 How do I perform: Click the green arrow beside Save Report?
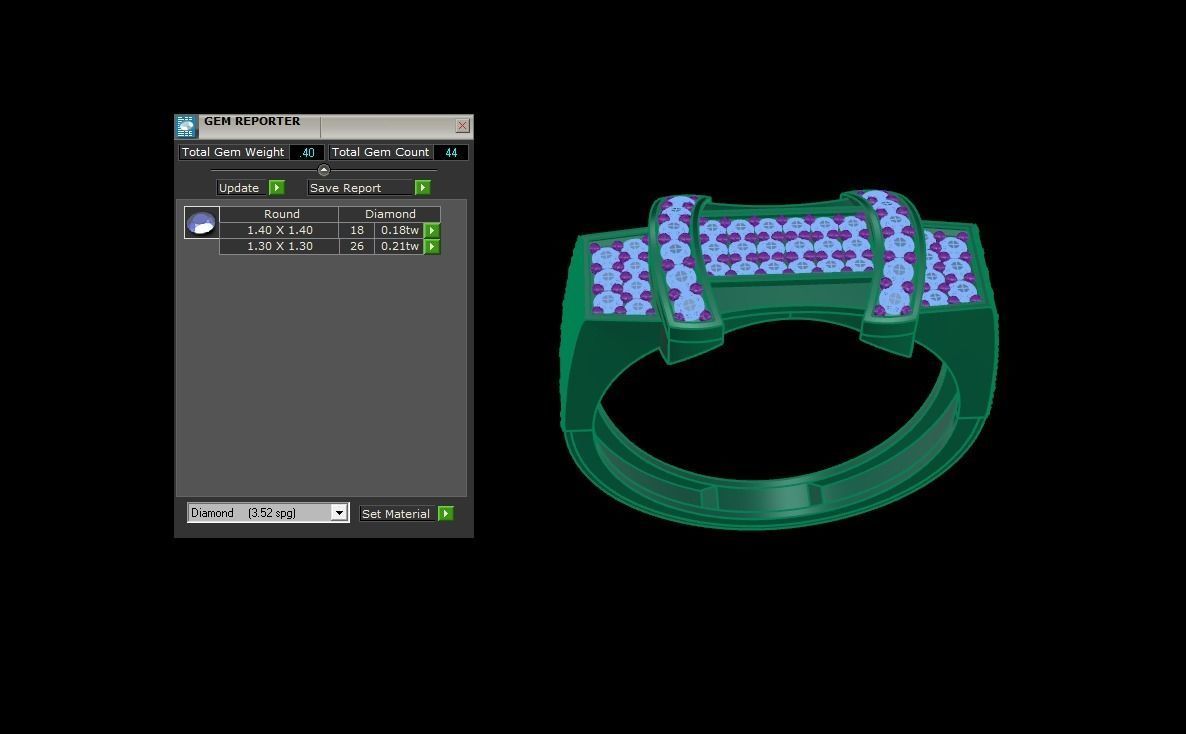[x=423, y=188]
